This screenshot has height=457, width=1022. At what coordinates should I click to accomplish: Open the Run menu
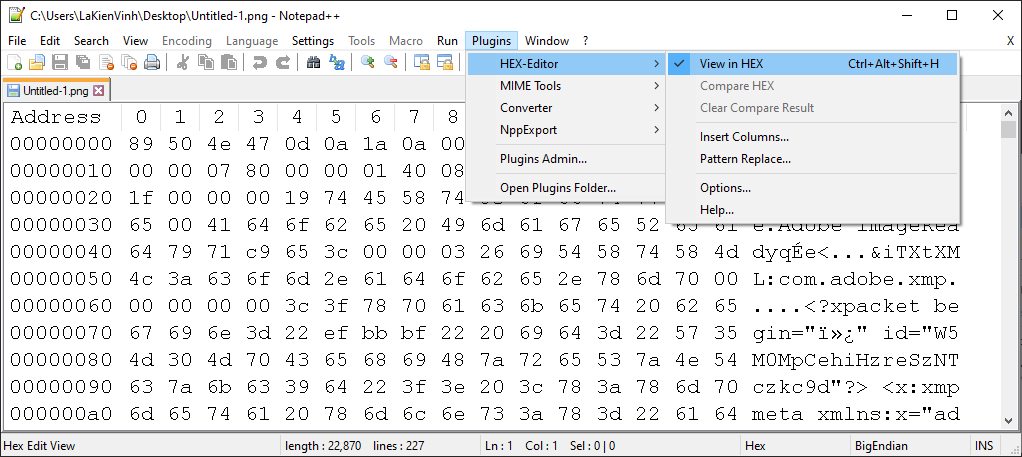[447, 40]
